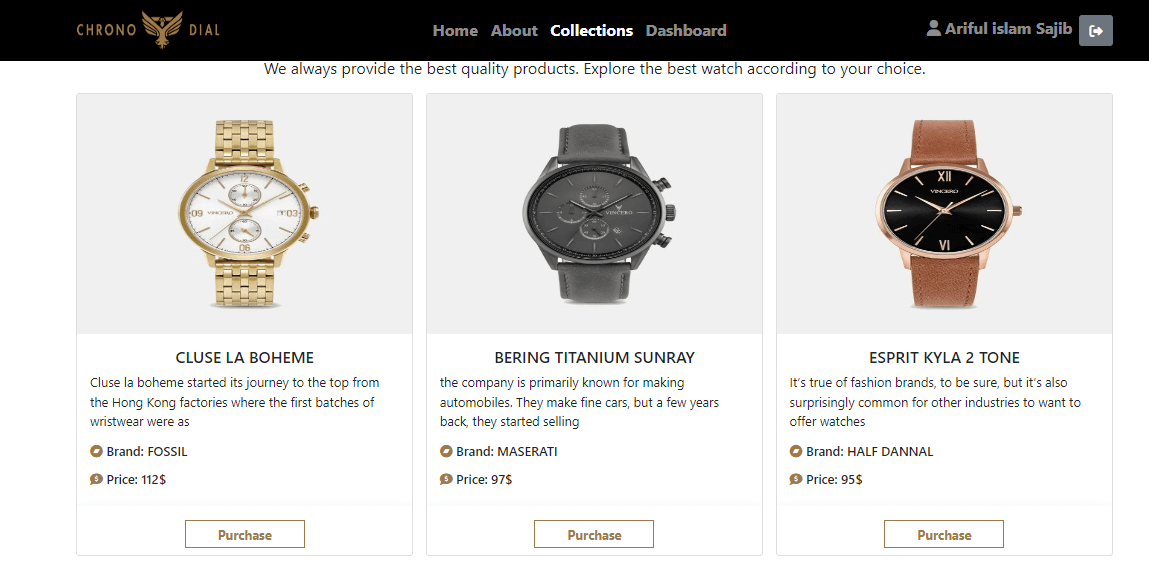
Task: Click brand icon next to FOSSIL
Action: (x=96, y=452)
